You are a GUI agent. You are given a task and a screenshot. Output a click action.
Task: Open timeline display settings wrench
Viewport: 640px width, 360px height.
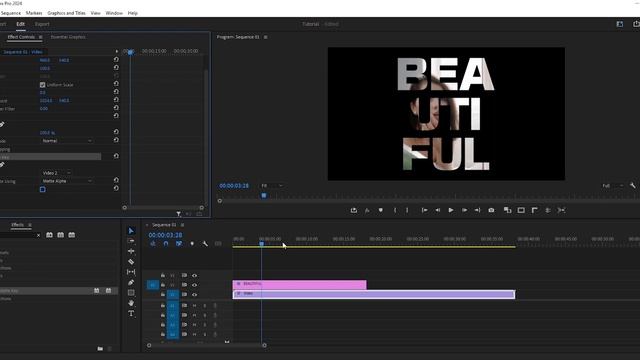[205, 244]
